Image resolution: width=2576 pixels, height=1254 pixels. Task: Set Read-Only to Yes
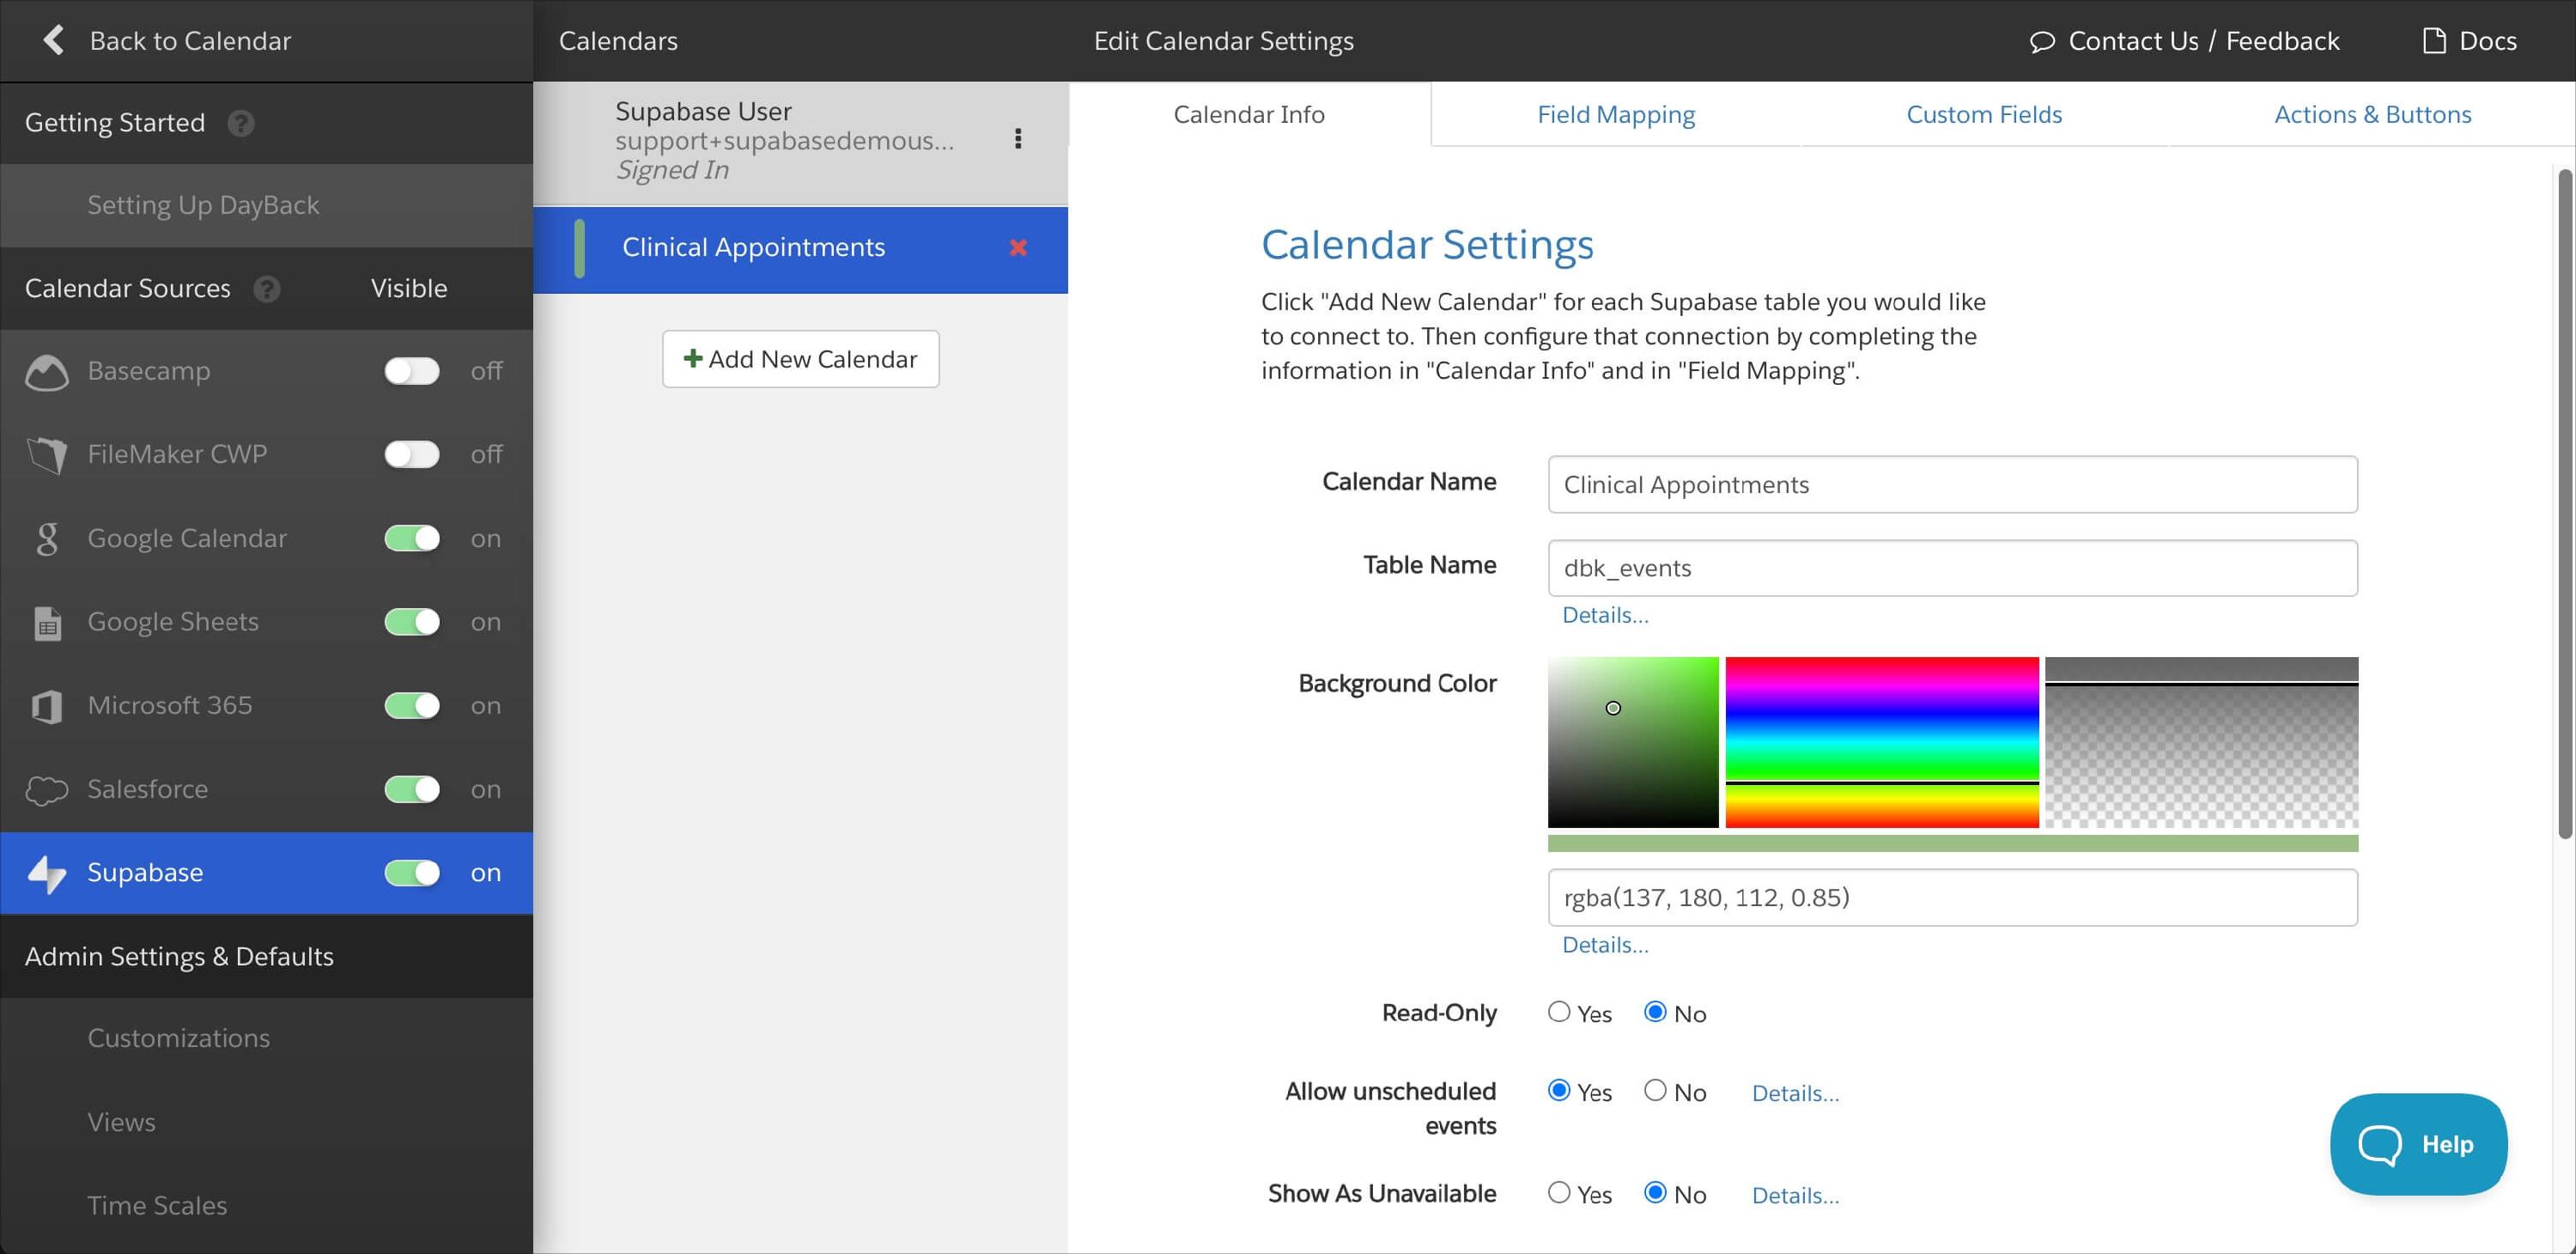[1559, 1011]
